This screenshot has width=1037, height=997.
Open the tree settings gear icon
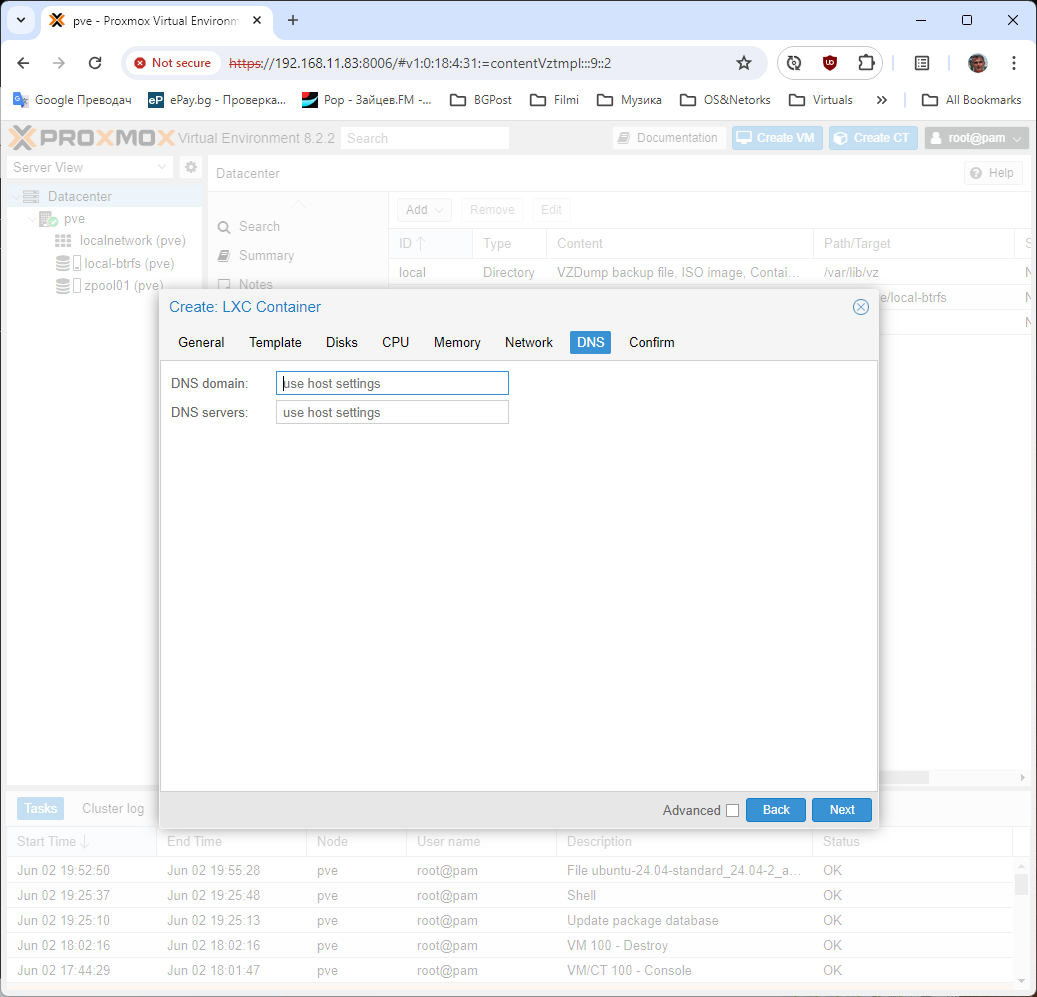[x=191, y=167]
